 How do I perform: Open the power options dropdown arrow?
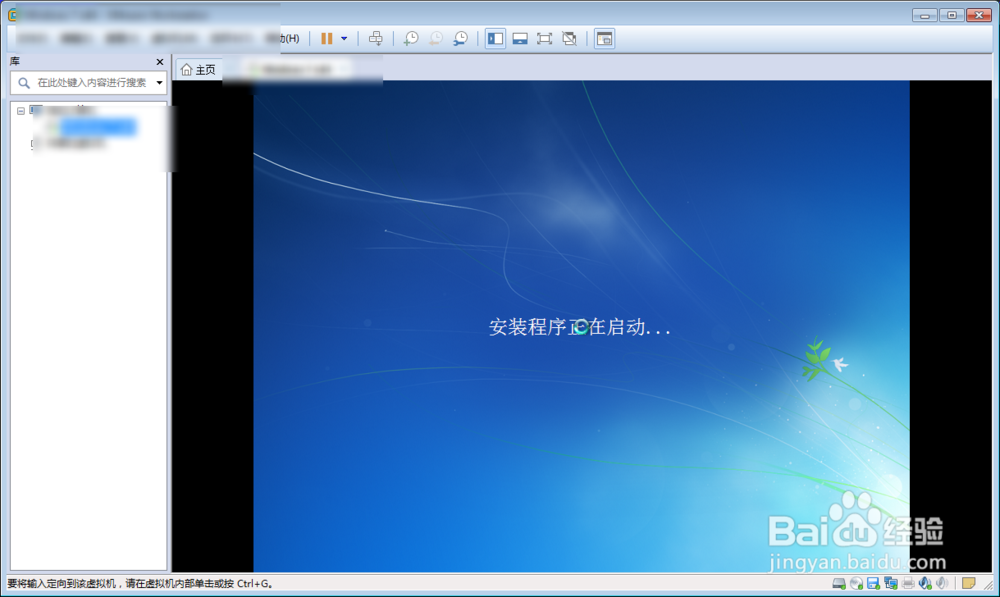(344, 39)
